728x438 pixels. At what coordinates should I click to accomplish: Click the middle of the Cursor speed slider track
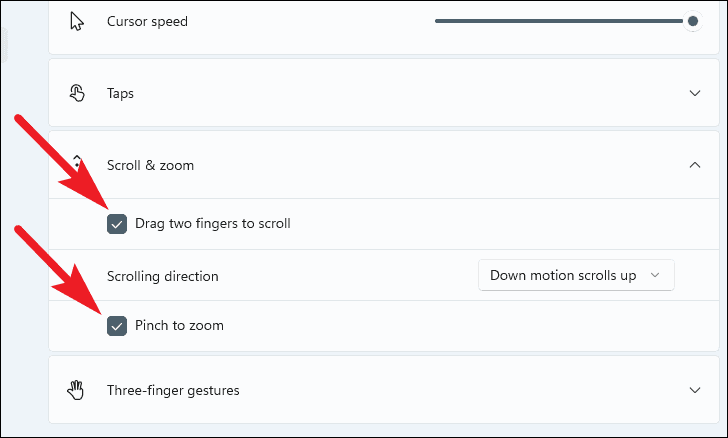point(560,21)
